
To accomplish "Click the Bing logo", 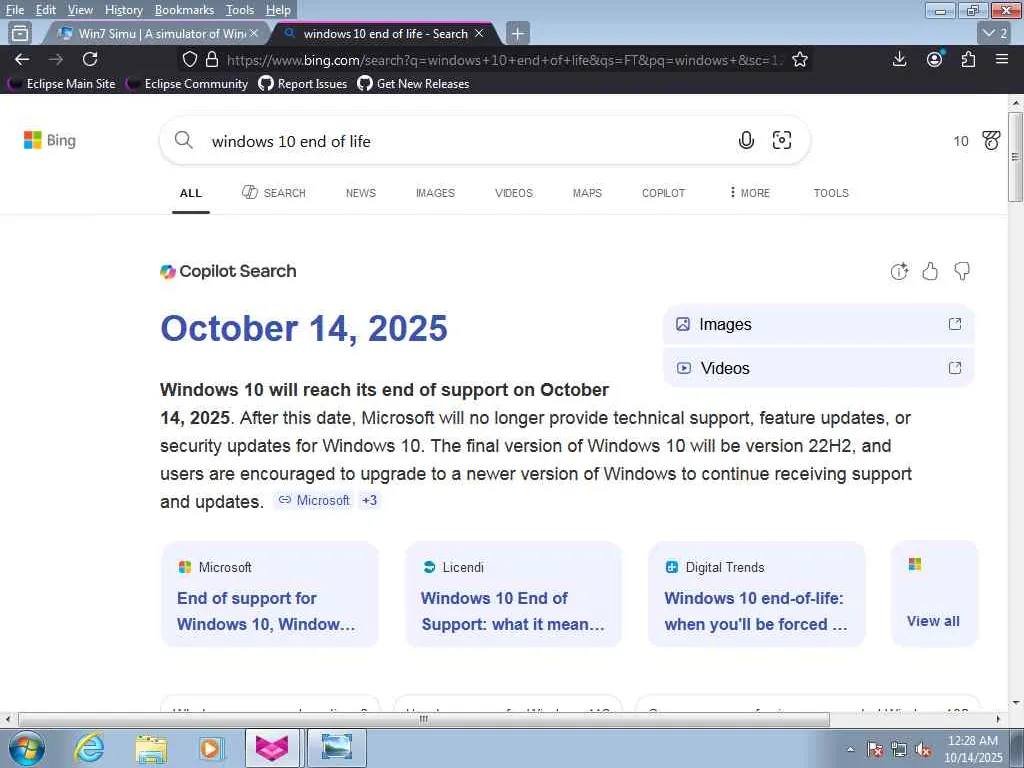I will tap(50, 140).
